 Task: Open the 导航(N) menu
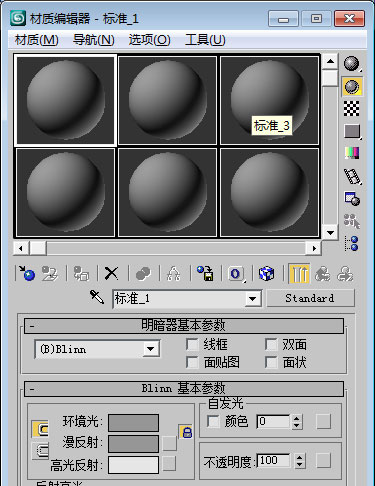(94, 40)
